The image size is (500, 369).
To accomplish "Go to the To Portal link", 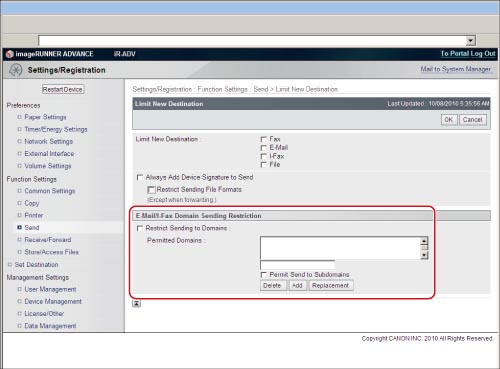I will 455,54.
